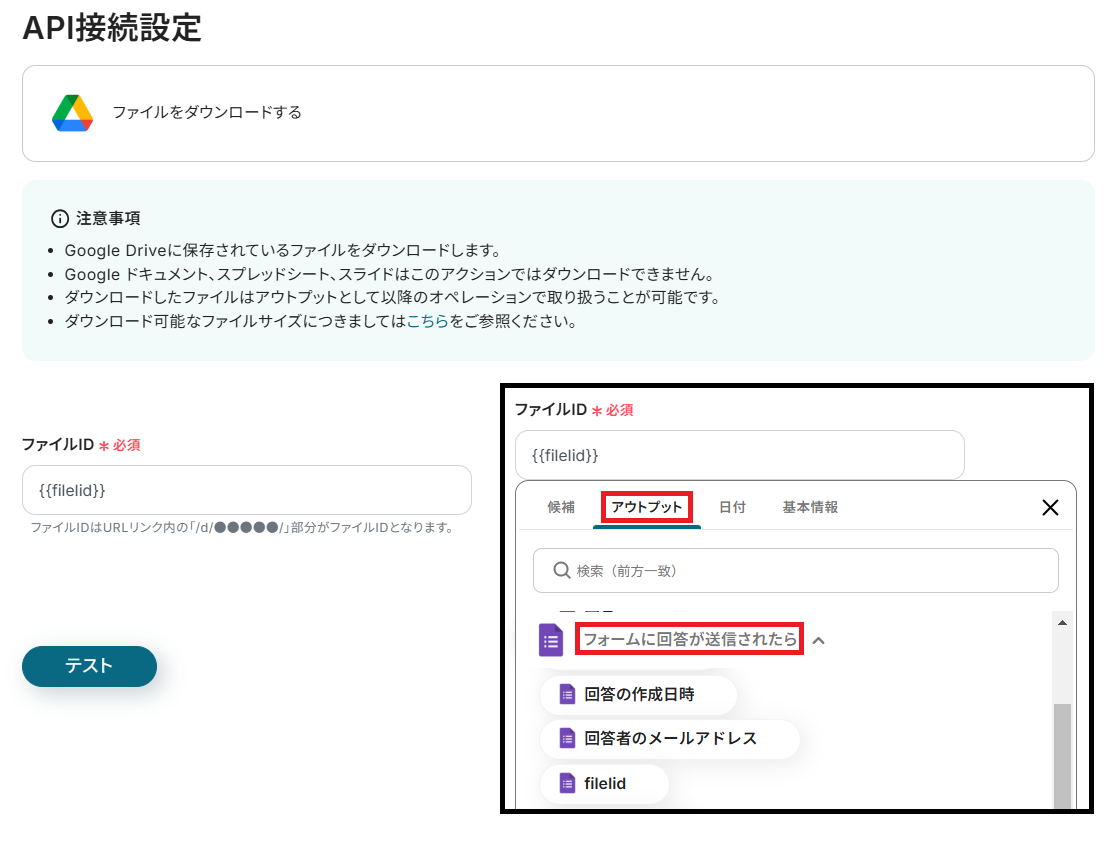
Task: Open the こちら link about file sizes
Action: click(427, 322)
